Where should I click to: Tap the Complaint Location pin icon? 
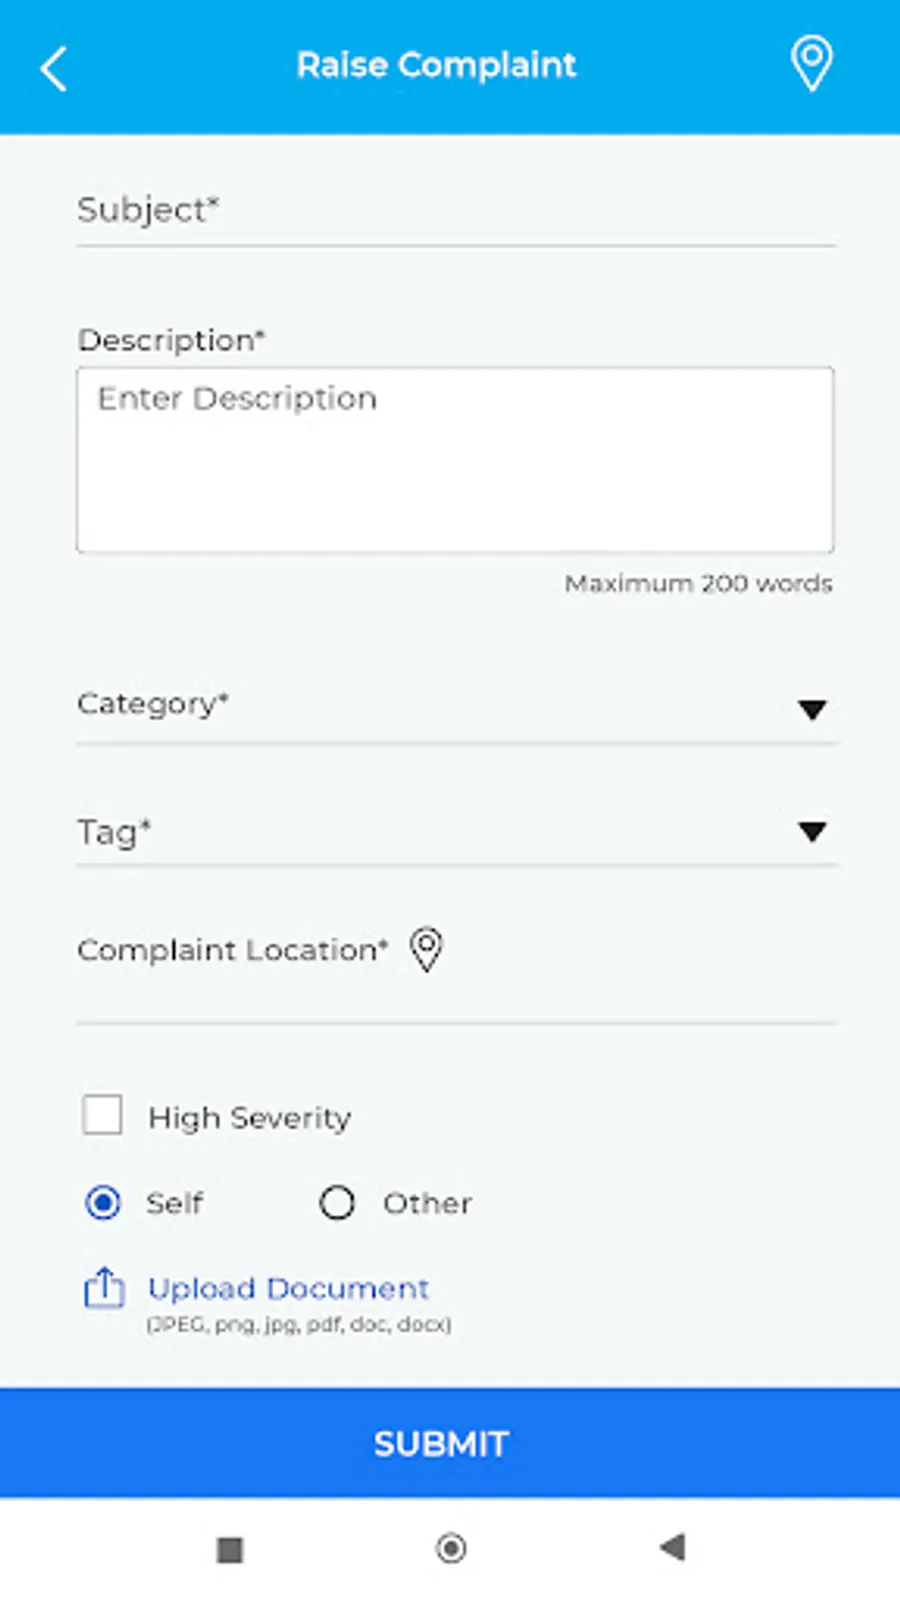426,949
